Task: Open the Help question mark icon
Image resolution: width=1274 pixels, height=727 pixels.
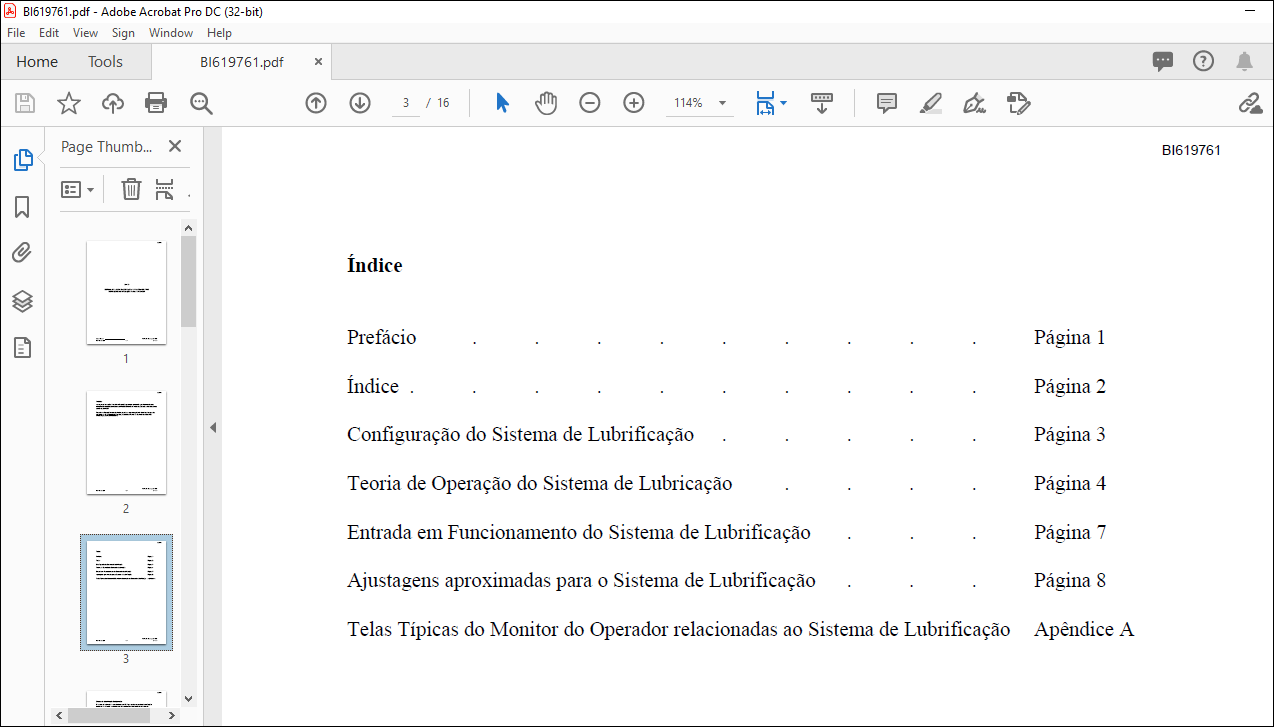Action: click(1203, 61)
